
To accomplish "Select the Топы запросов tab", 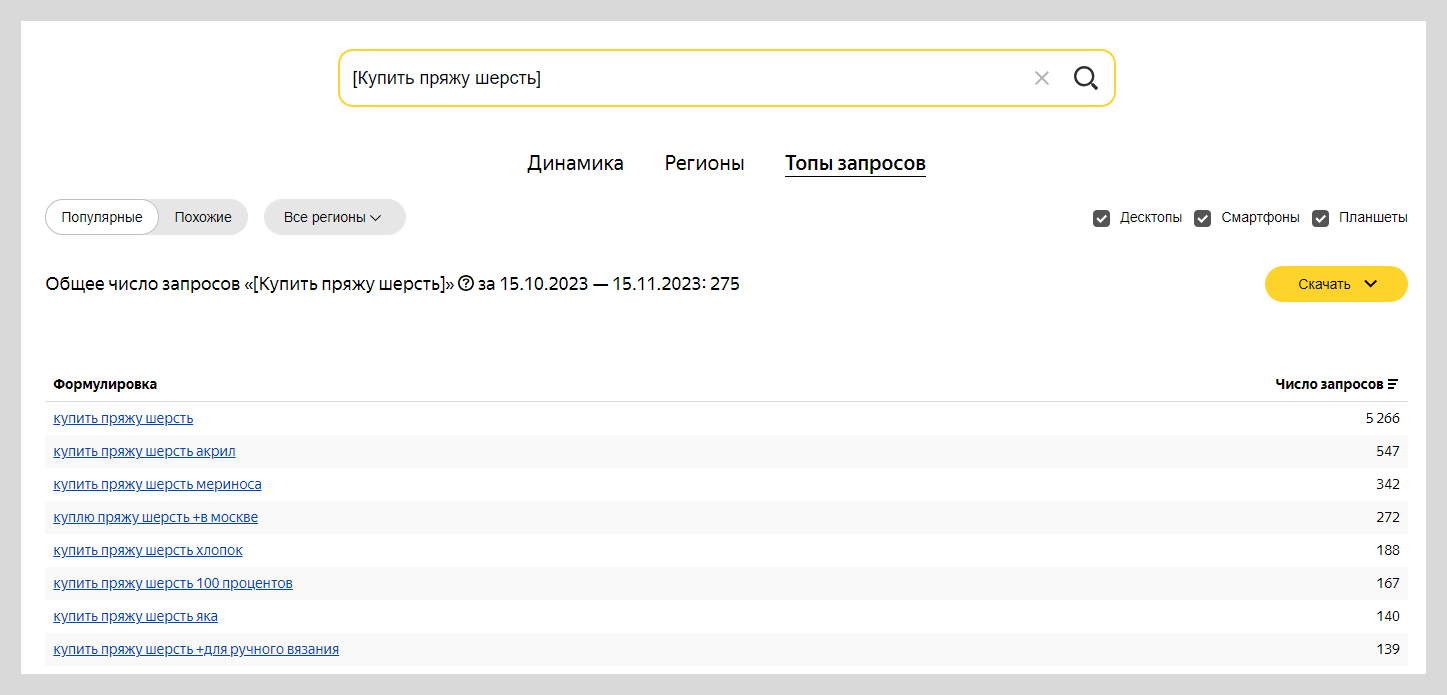I will (x=855, y=163).
